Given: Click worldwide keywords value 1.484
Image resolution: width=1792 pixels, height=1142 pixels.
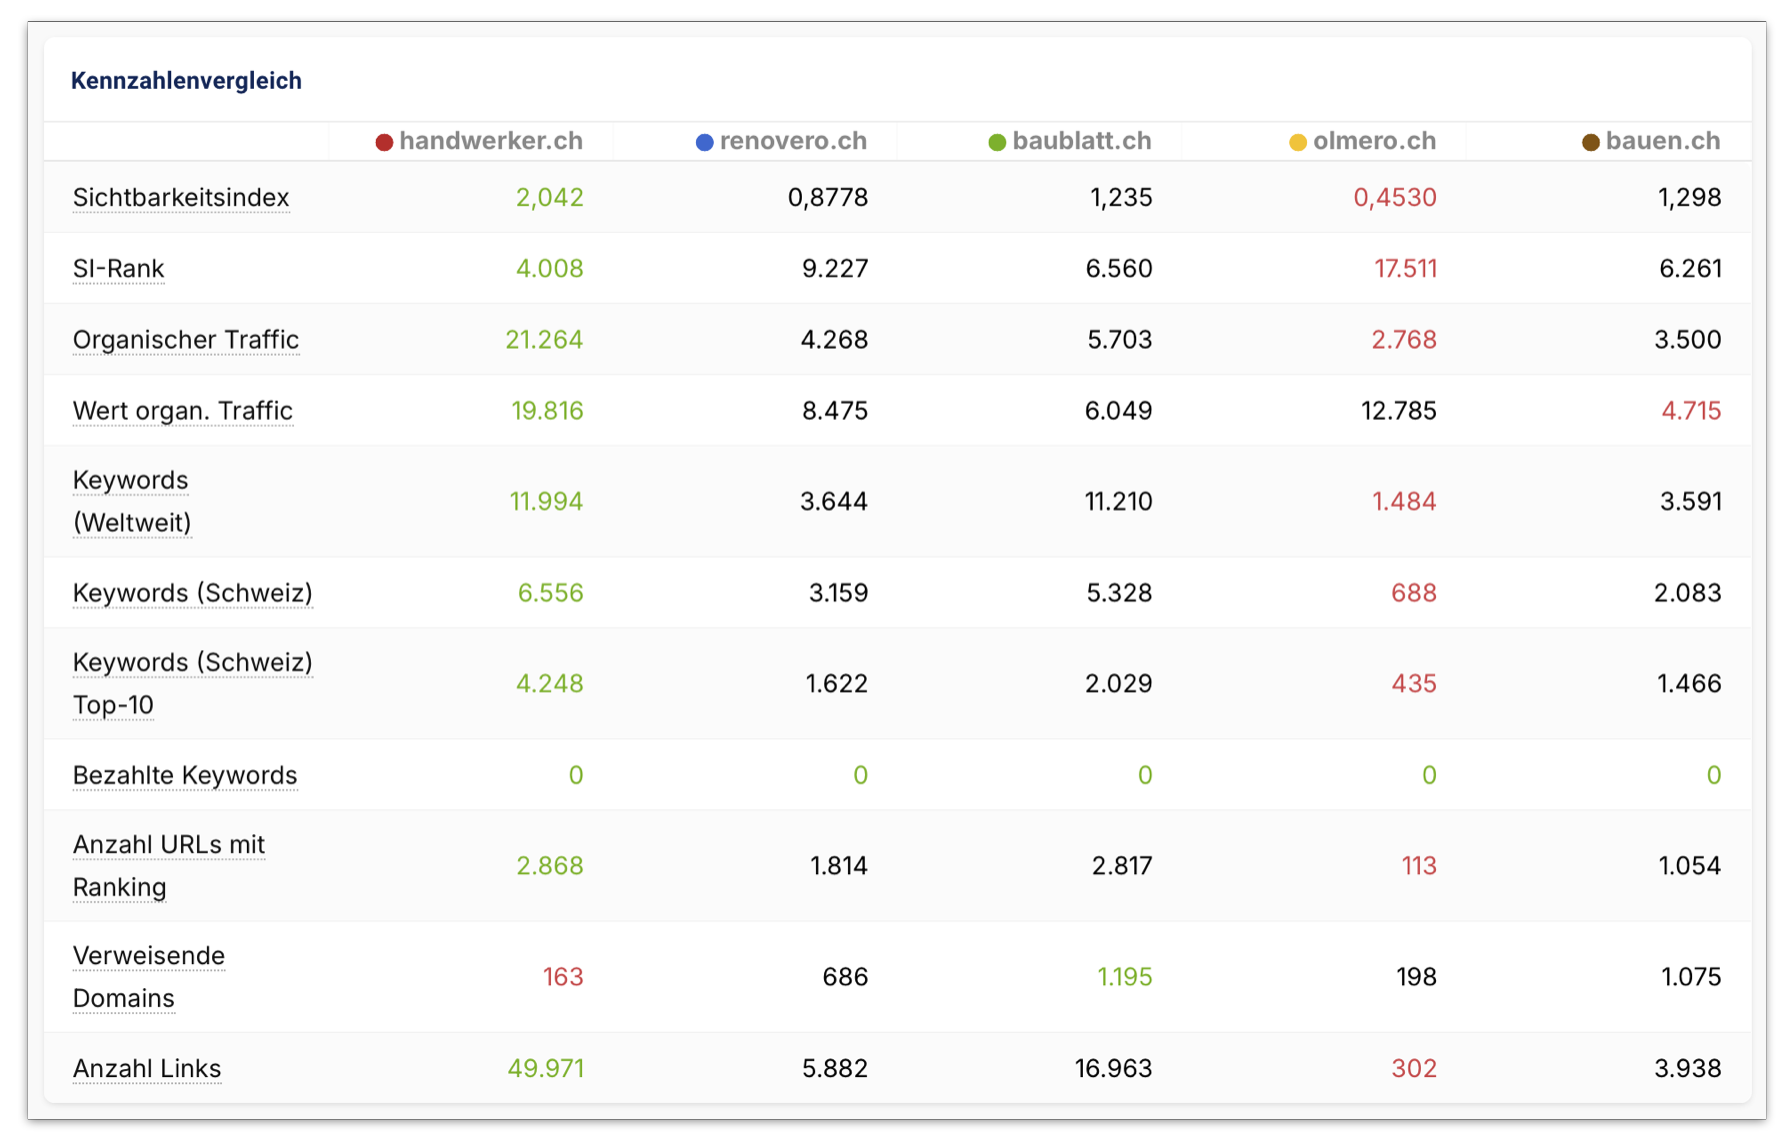Looking at the screenshot, I should point(1404,502).
